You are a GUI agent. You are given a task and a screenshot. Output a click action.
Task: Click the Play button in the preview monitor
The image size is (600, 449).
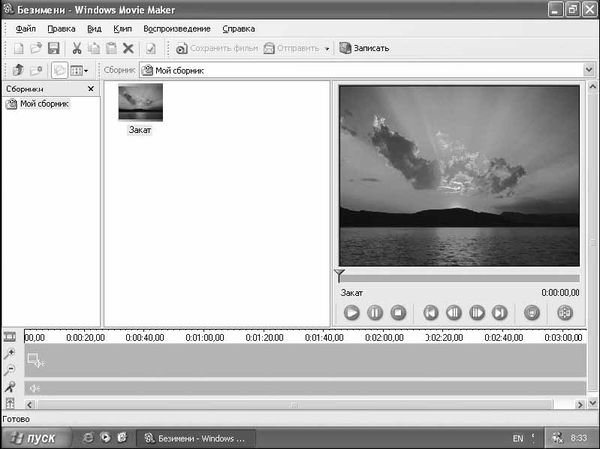coord(352,313)
